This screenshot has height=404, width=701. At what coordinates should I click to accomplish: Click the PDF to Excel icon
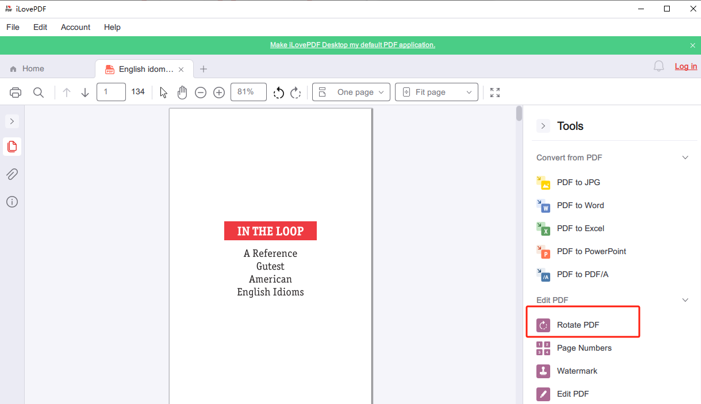[x=543, y=228]
